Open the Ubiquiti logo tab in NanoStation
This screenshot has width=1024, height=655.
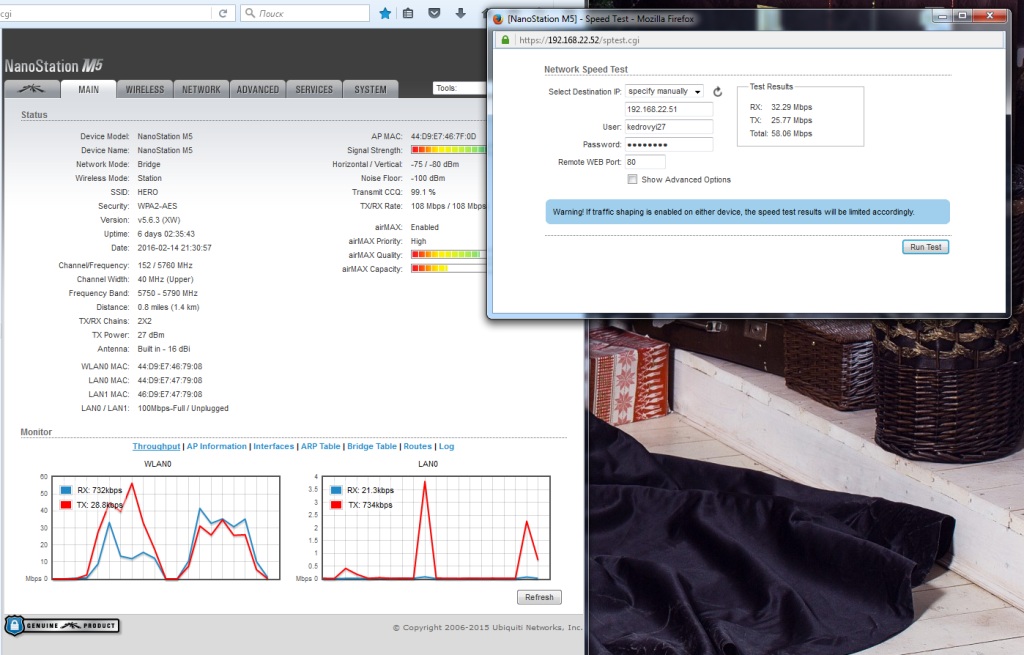pos(31,89)
